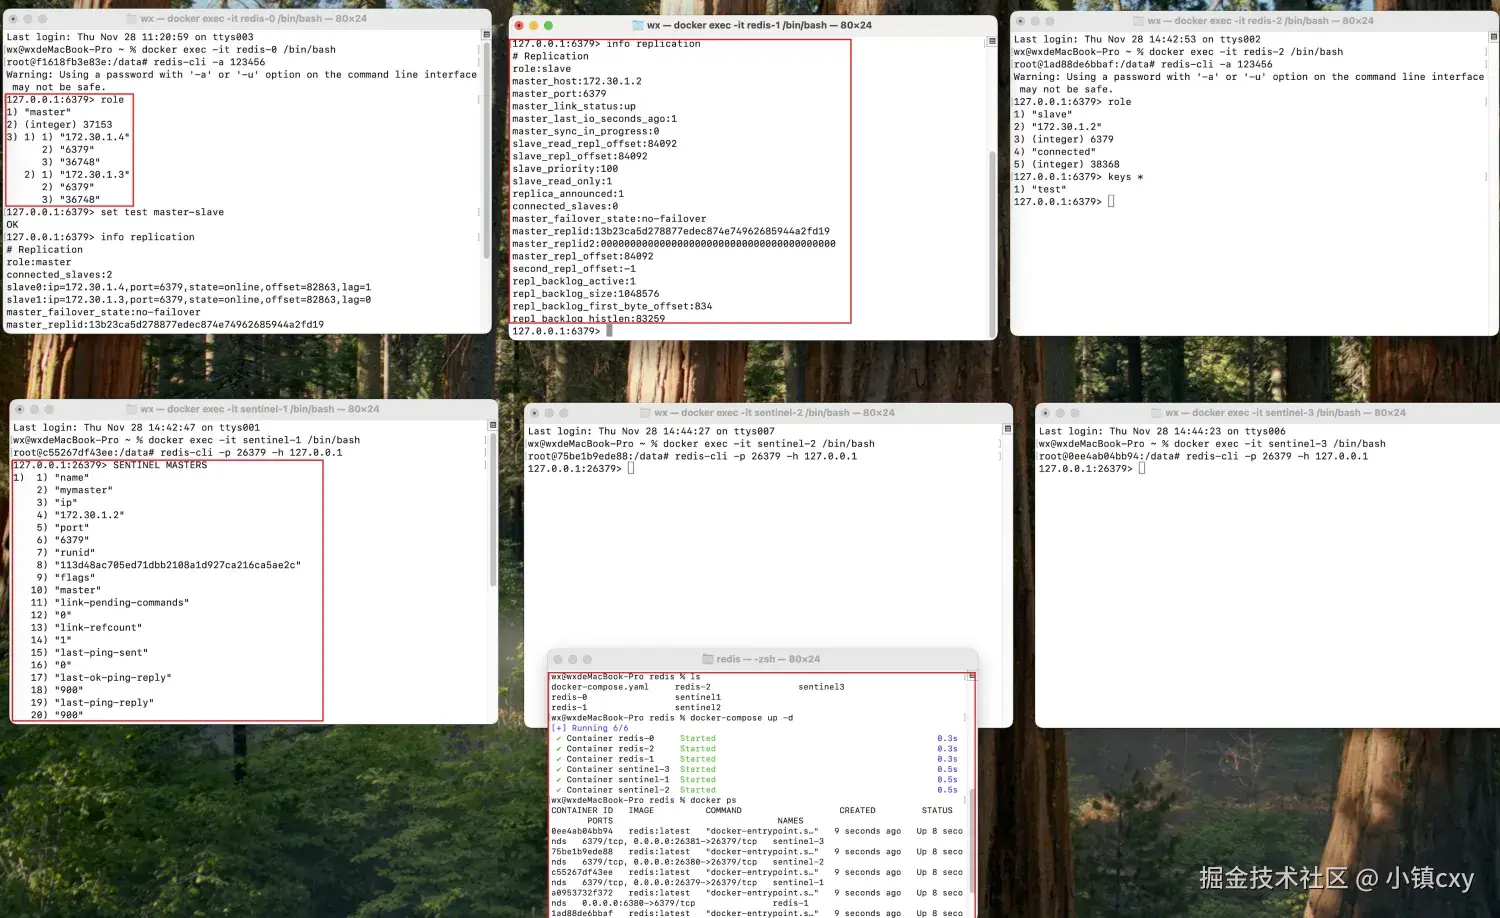Click the last prompt cursor in redis-1
Screen dimensions: 1500x918
(x=609, y=331)
